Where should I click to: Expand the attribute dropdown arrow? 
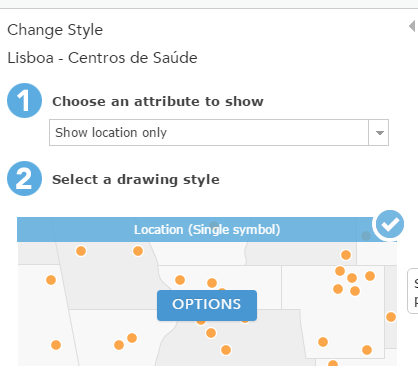[x=379, y=133]
